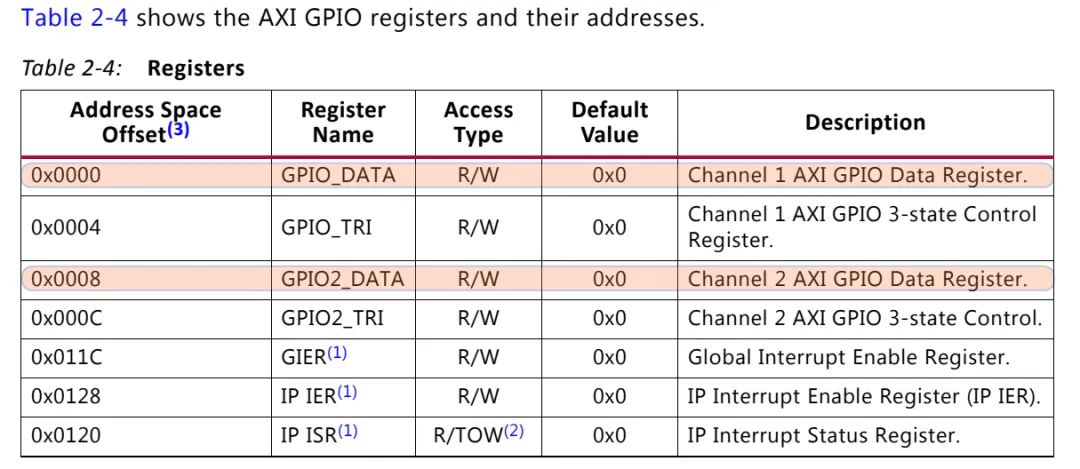1080x469 pixels.
Task: Click the GPIO_TRI register name
Action: pos(326,227)
